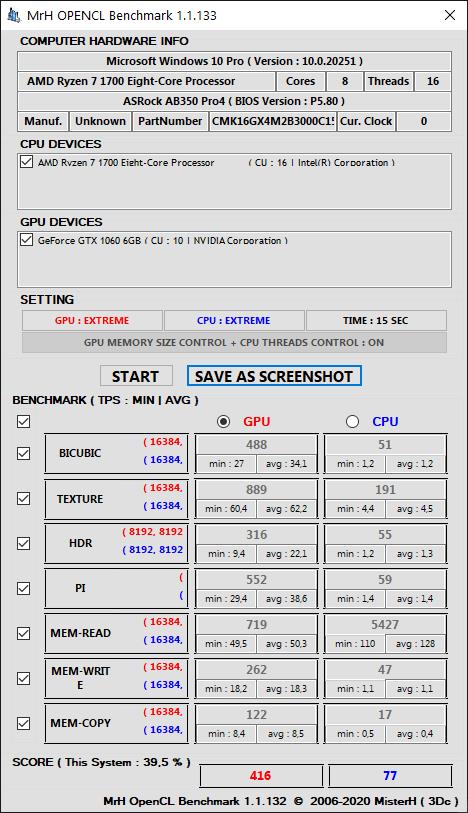The image size is (468, 813).
Task: Toggle GPU memory size and CPU threads control
Action: 234,343
